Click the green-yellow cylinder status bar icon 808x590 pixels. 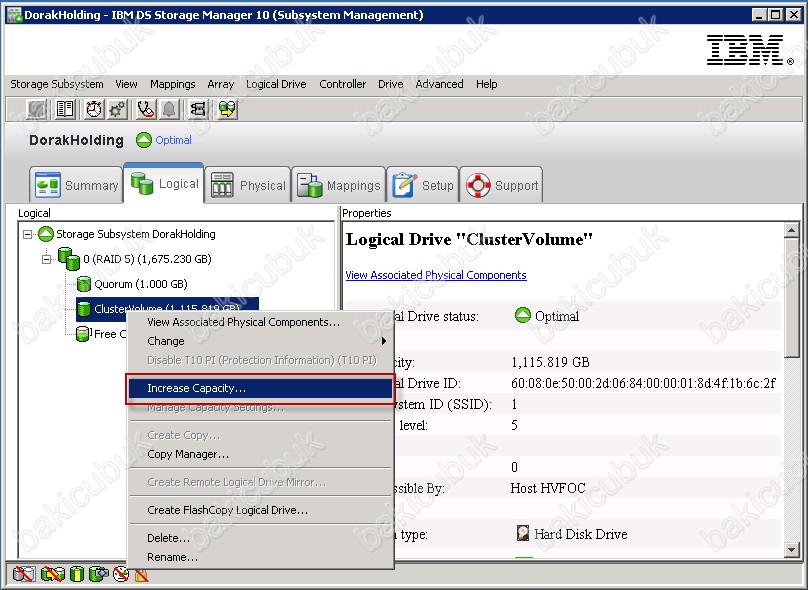point(77,574)
